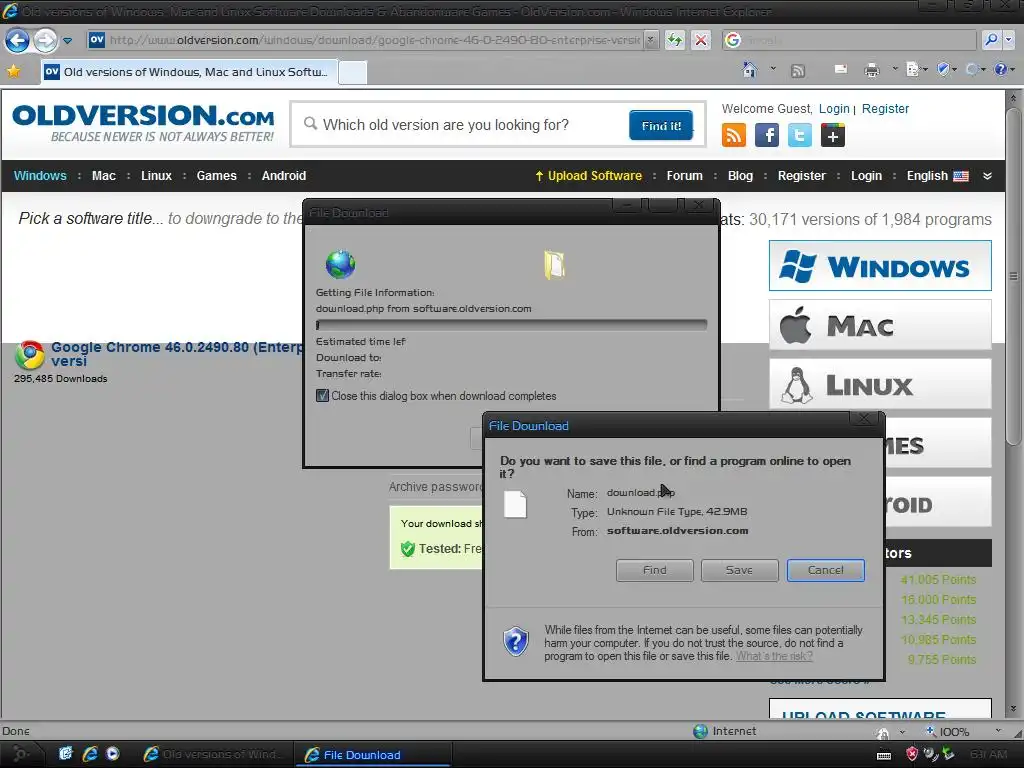The width and height of the screenshot is (1024, 768).
Task: Click the page vertical scrollbar thumb
Action: 1013,276
